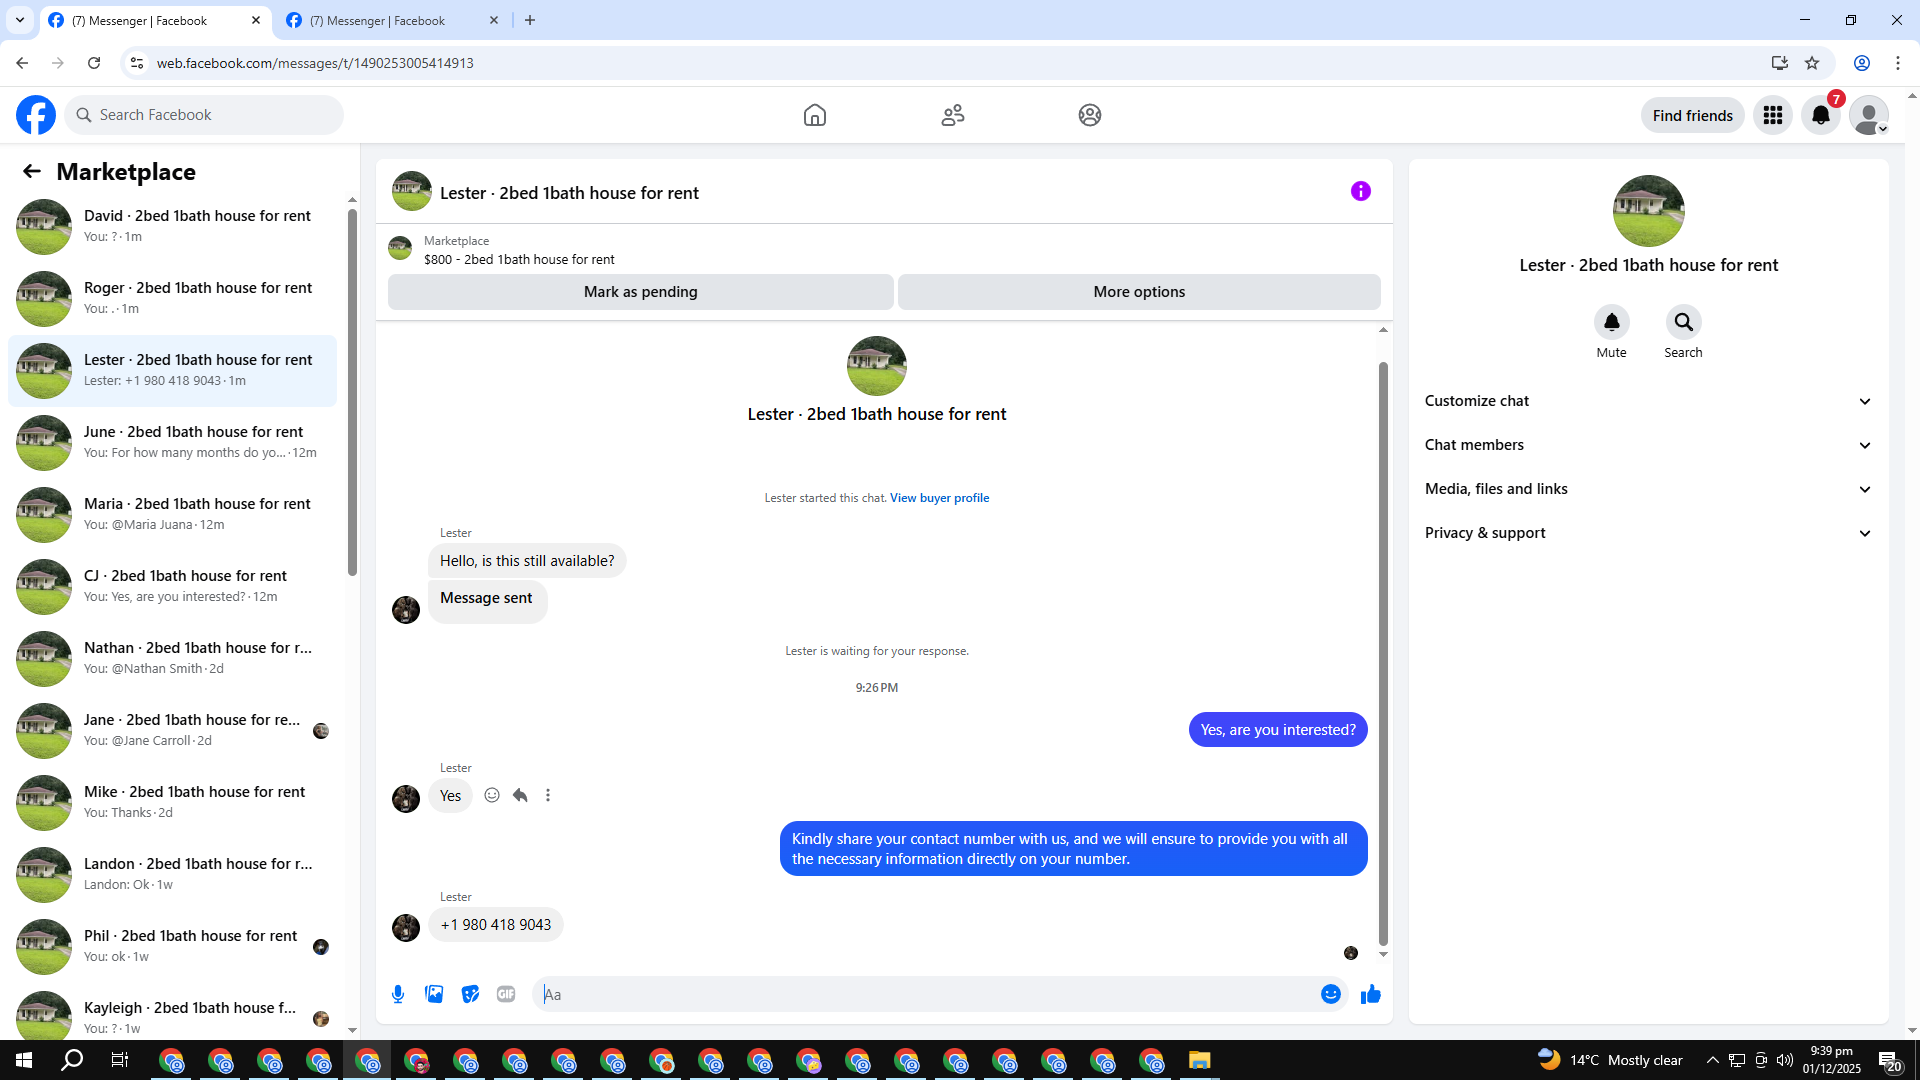Open Windows taskbar search
1920x1080 pixels.
click(x=72, y=1060)
